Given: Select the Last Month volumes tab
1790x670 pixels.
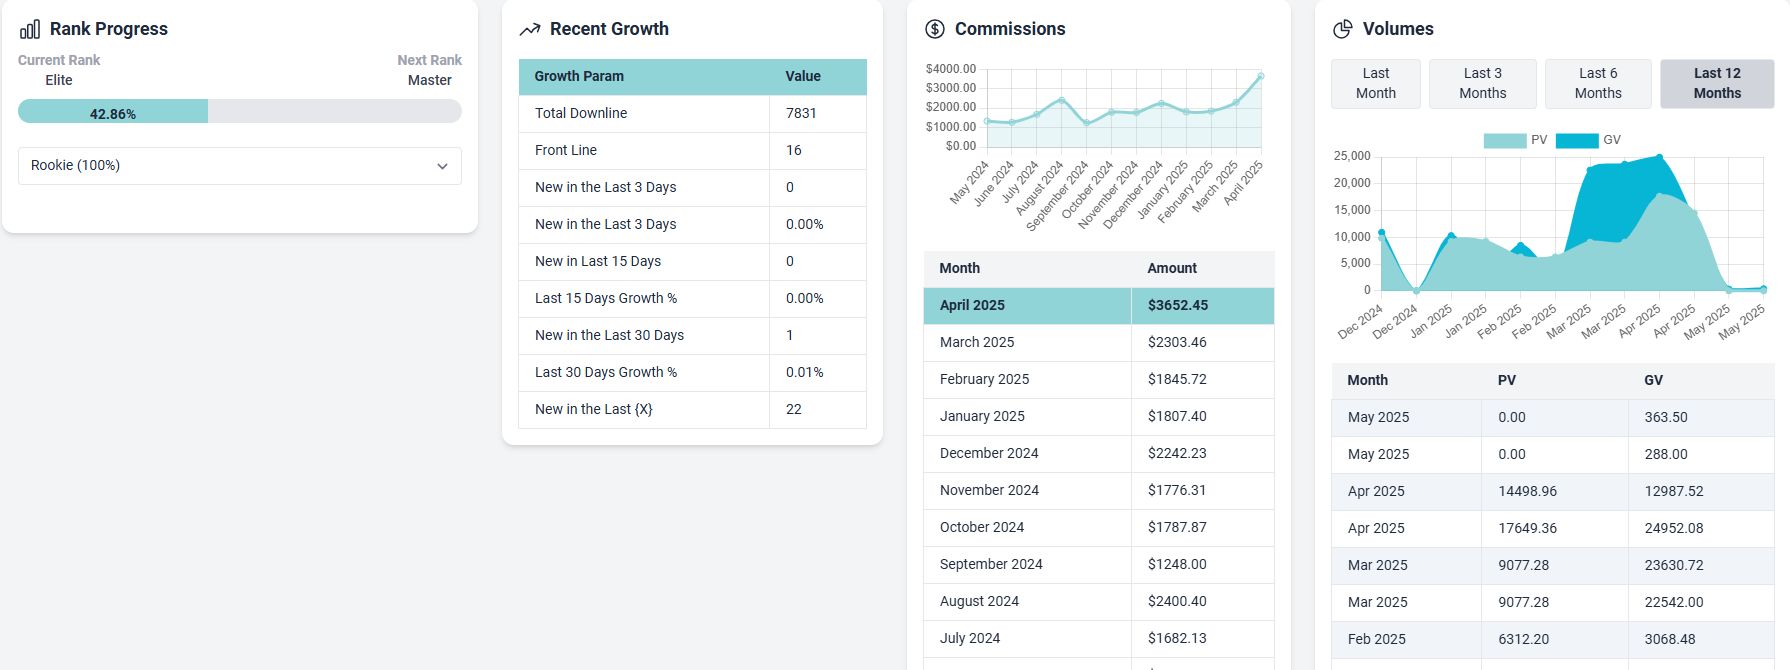Looking at the screenshot, I should pos(1375,83).
